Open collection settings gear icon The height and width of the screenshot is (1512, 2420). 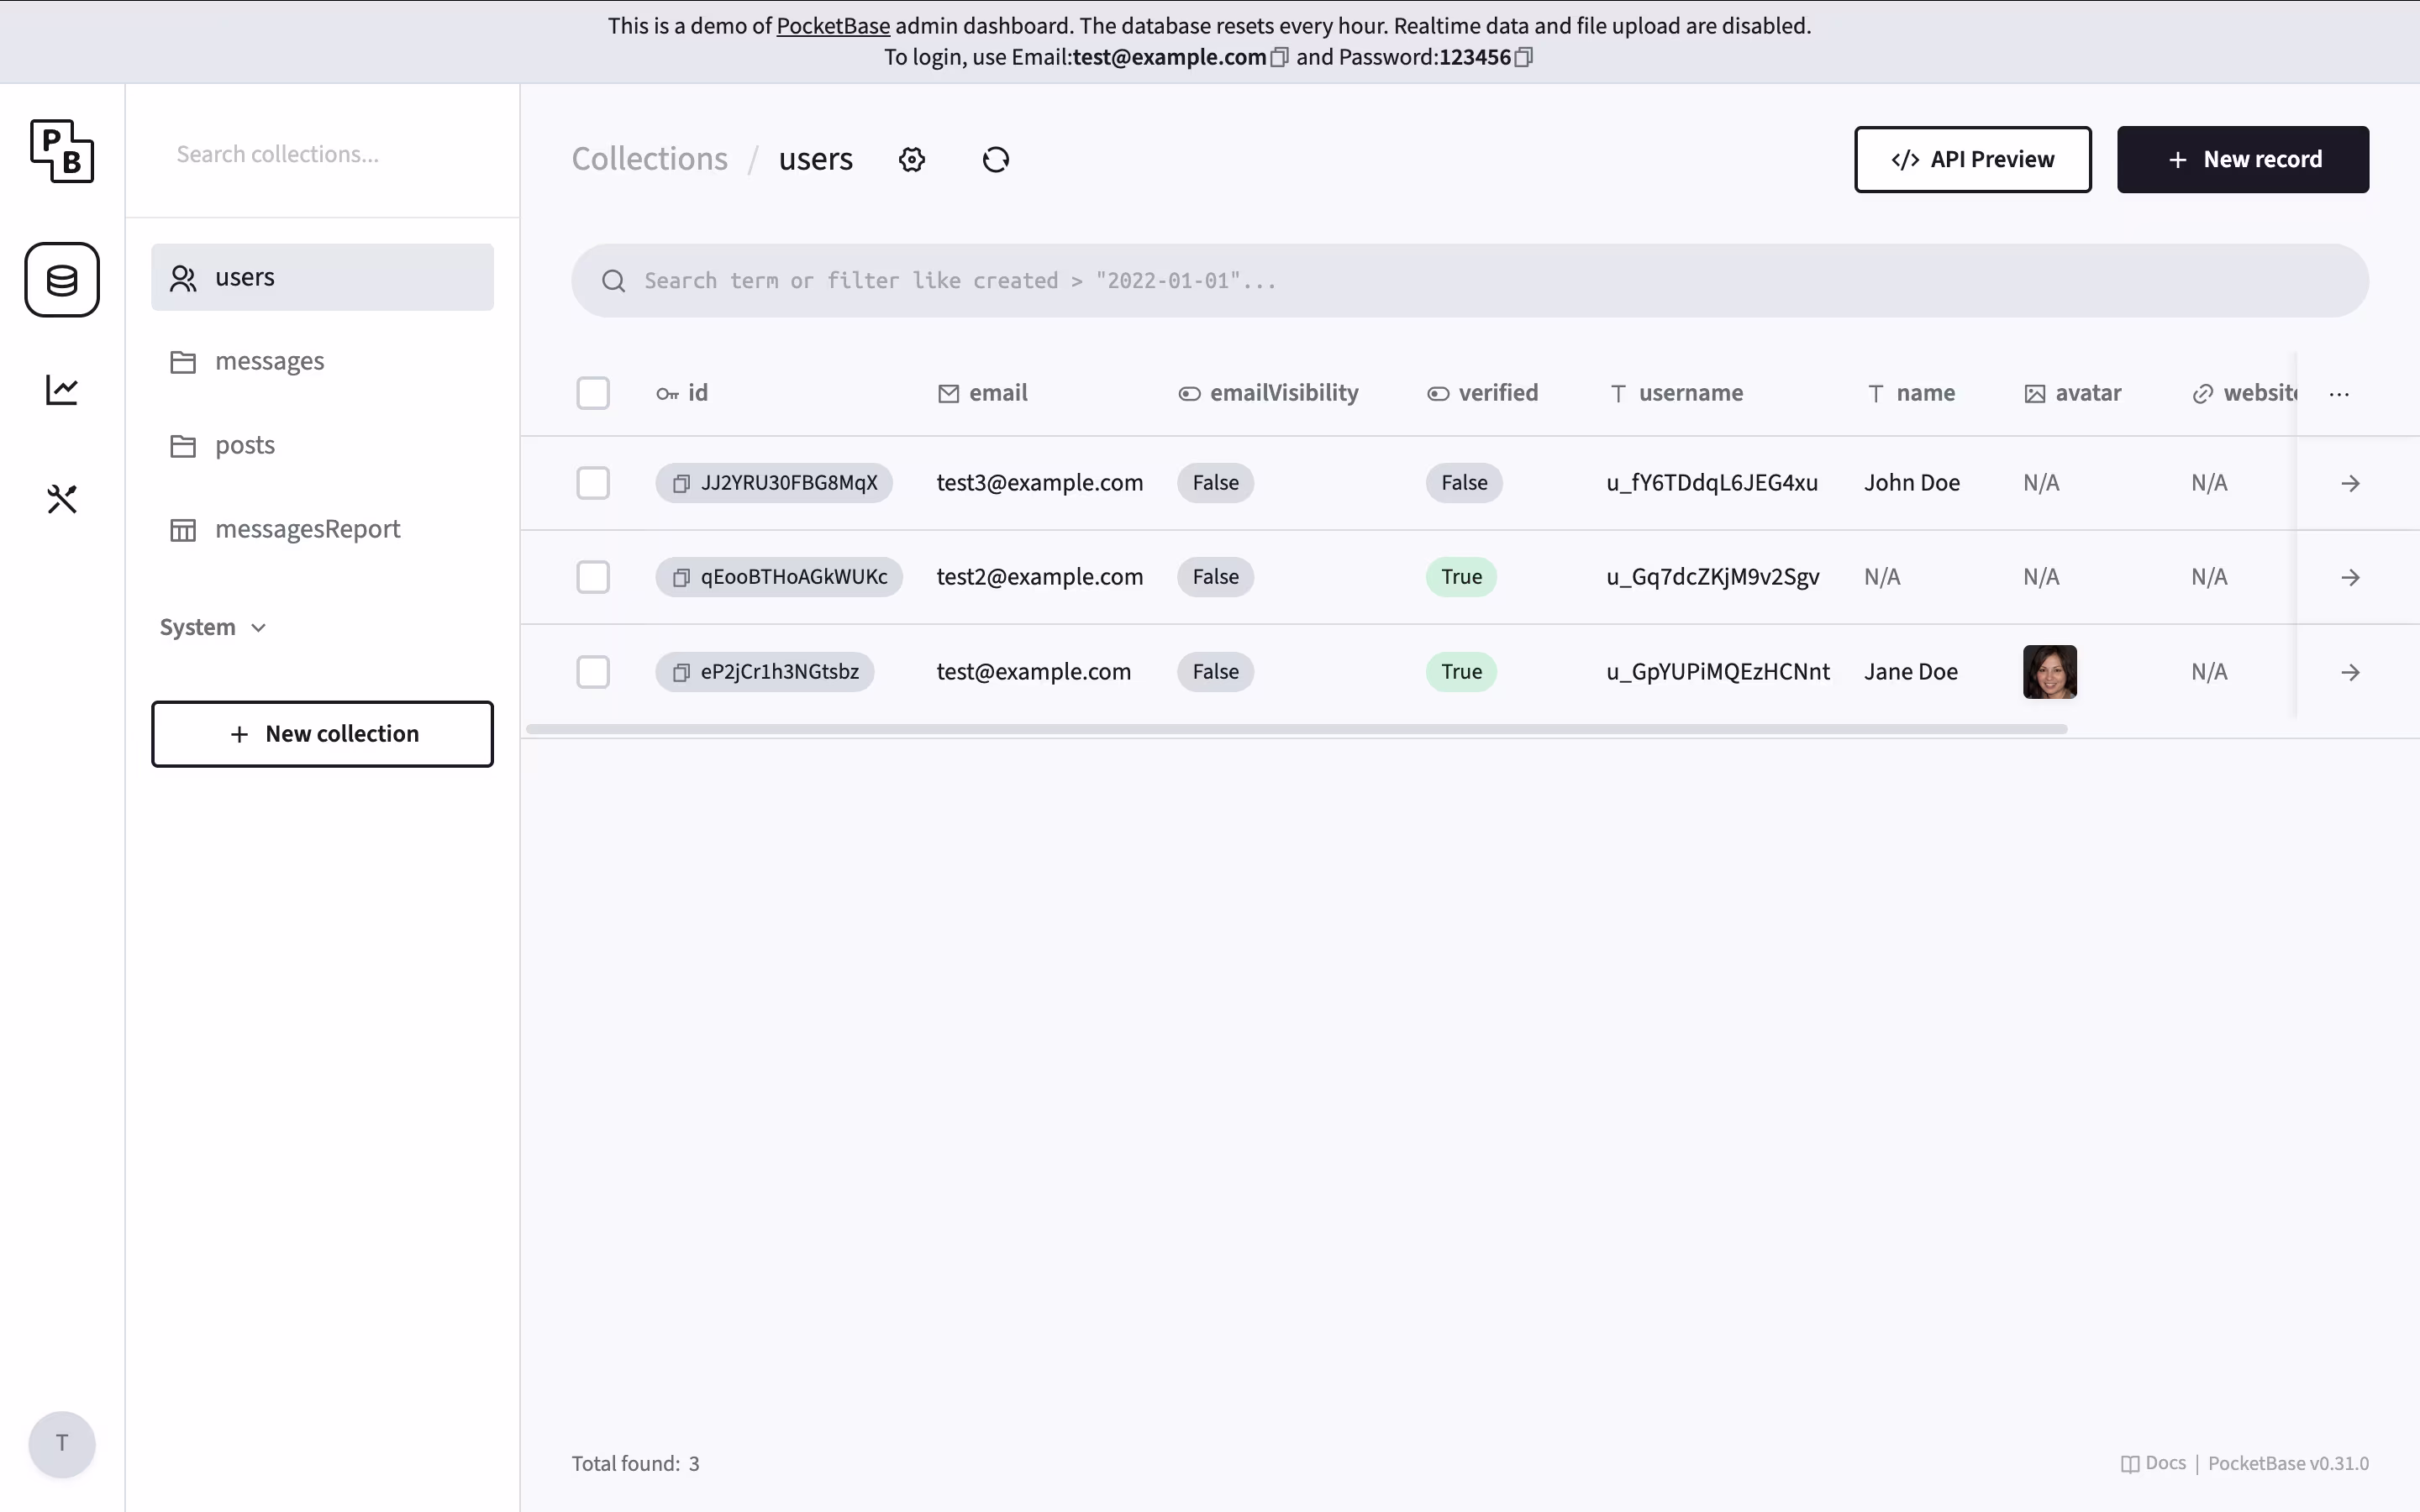911,160
